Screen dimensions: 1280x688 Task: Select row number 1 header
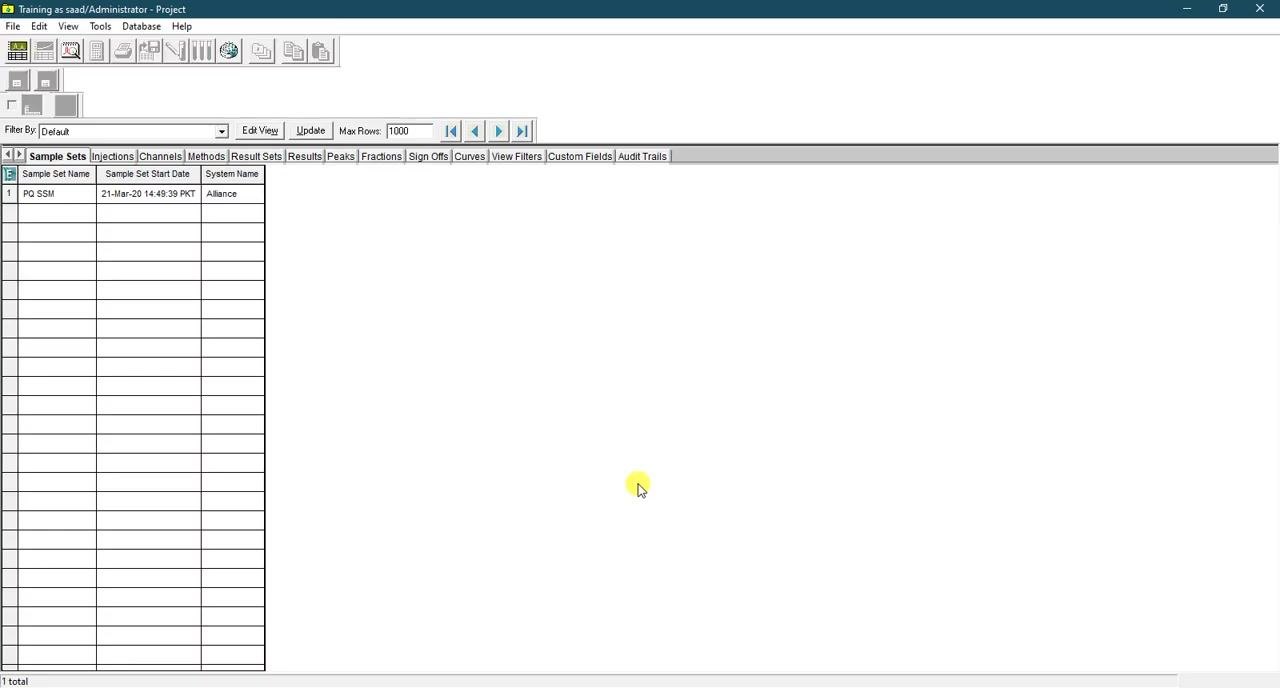9,194
